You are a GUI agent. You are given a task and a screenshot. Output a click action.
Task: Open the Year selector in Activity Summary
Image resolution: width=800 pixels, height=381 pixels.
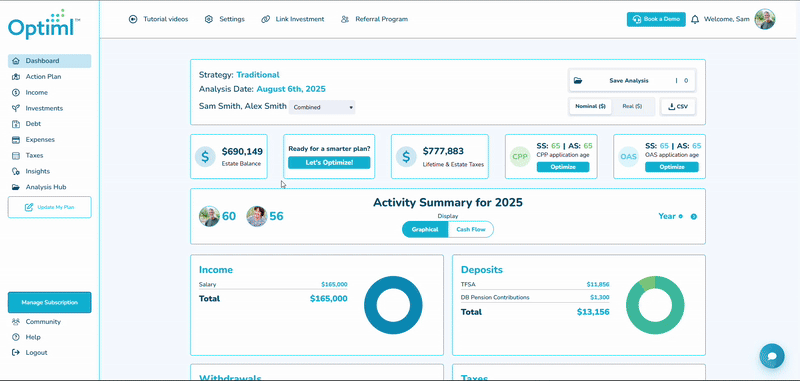point(670,216)
